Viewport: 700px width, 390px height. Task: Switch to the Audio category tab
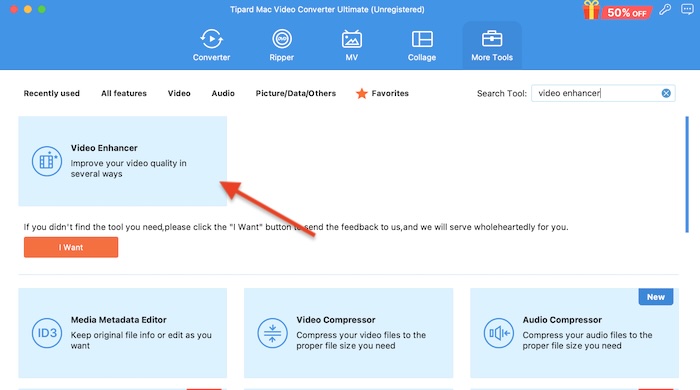click(x=223, y=93)
